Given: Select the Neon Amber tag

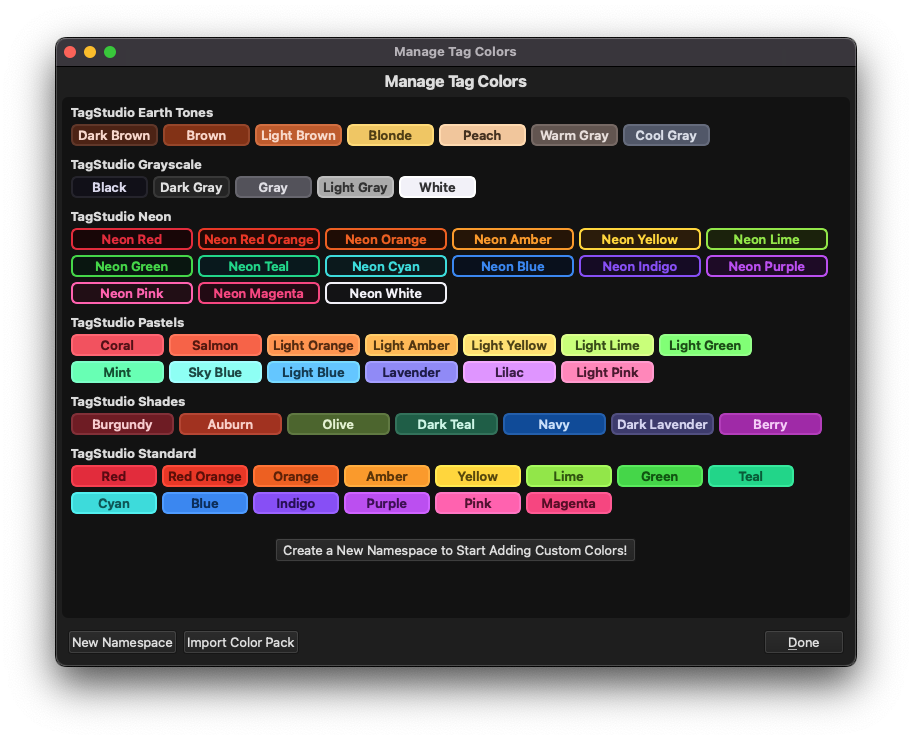Looking at the screenshot, I should (x=512, y=239).
